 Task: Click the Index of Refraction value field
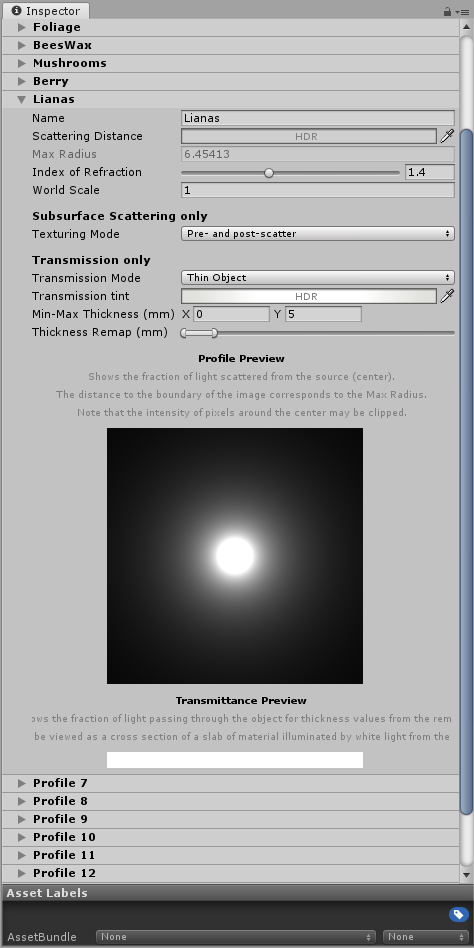pos(429,172)
